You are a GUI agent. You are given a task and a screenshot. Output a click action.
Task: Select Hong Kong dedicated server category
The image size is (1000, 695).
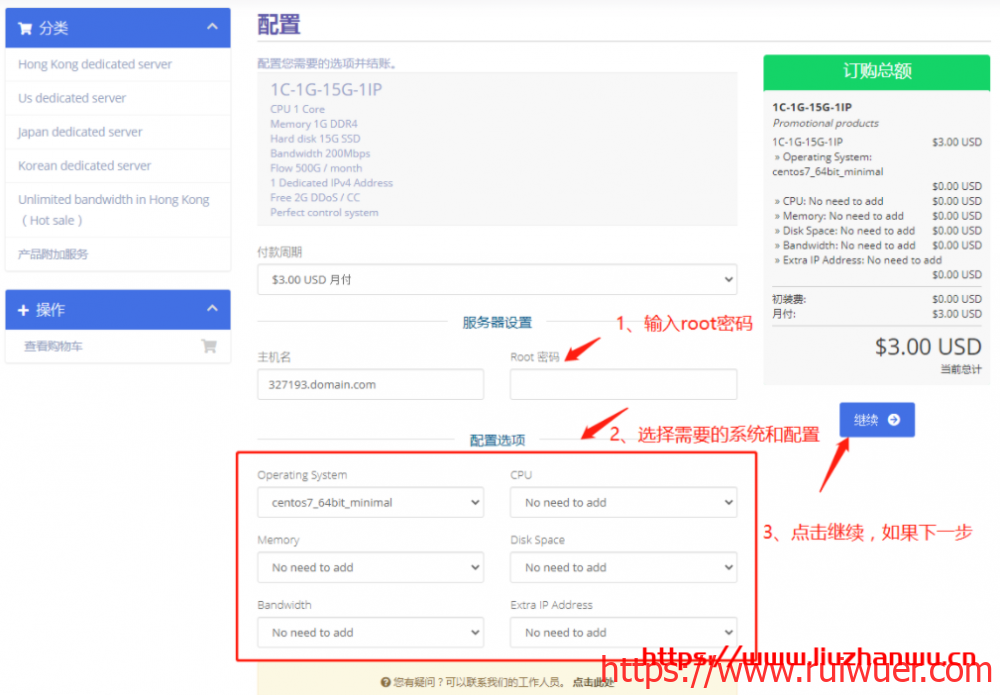95,64
